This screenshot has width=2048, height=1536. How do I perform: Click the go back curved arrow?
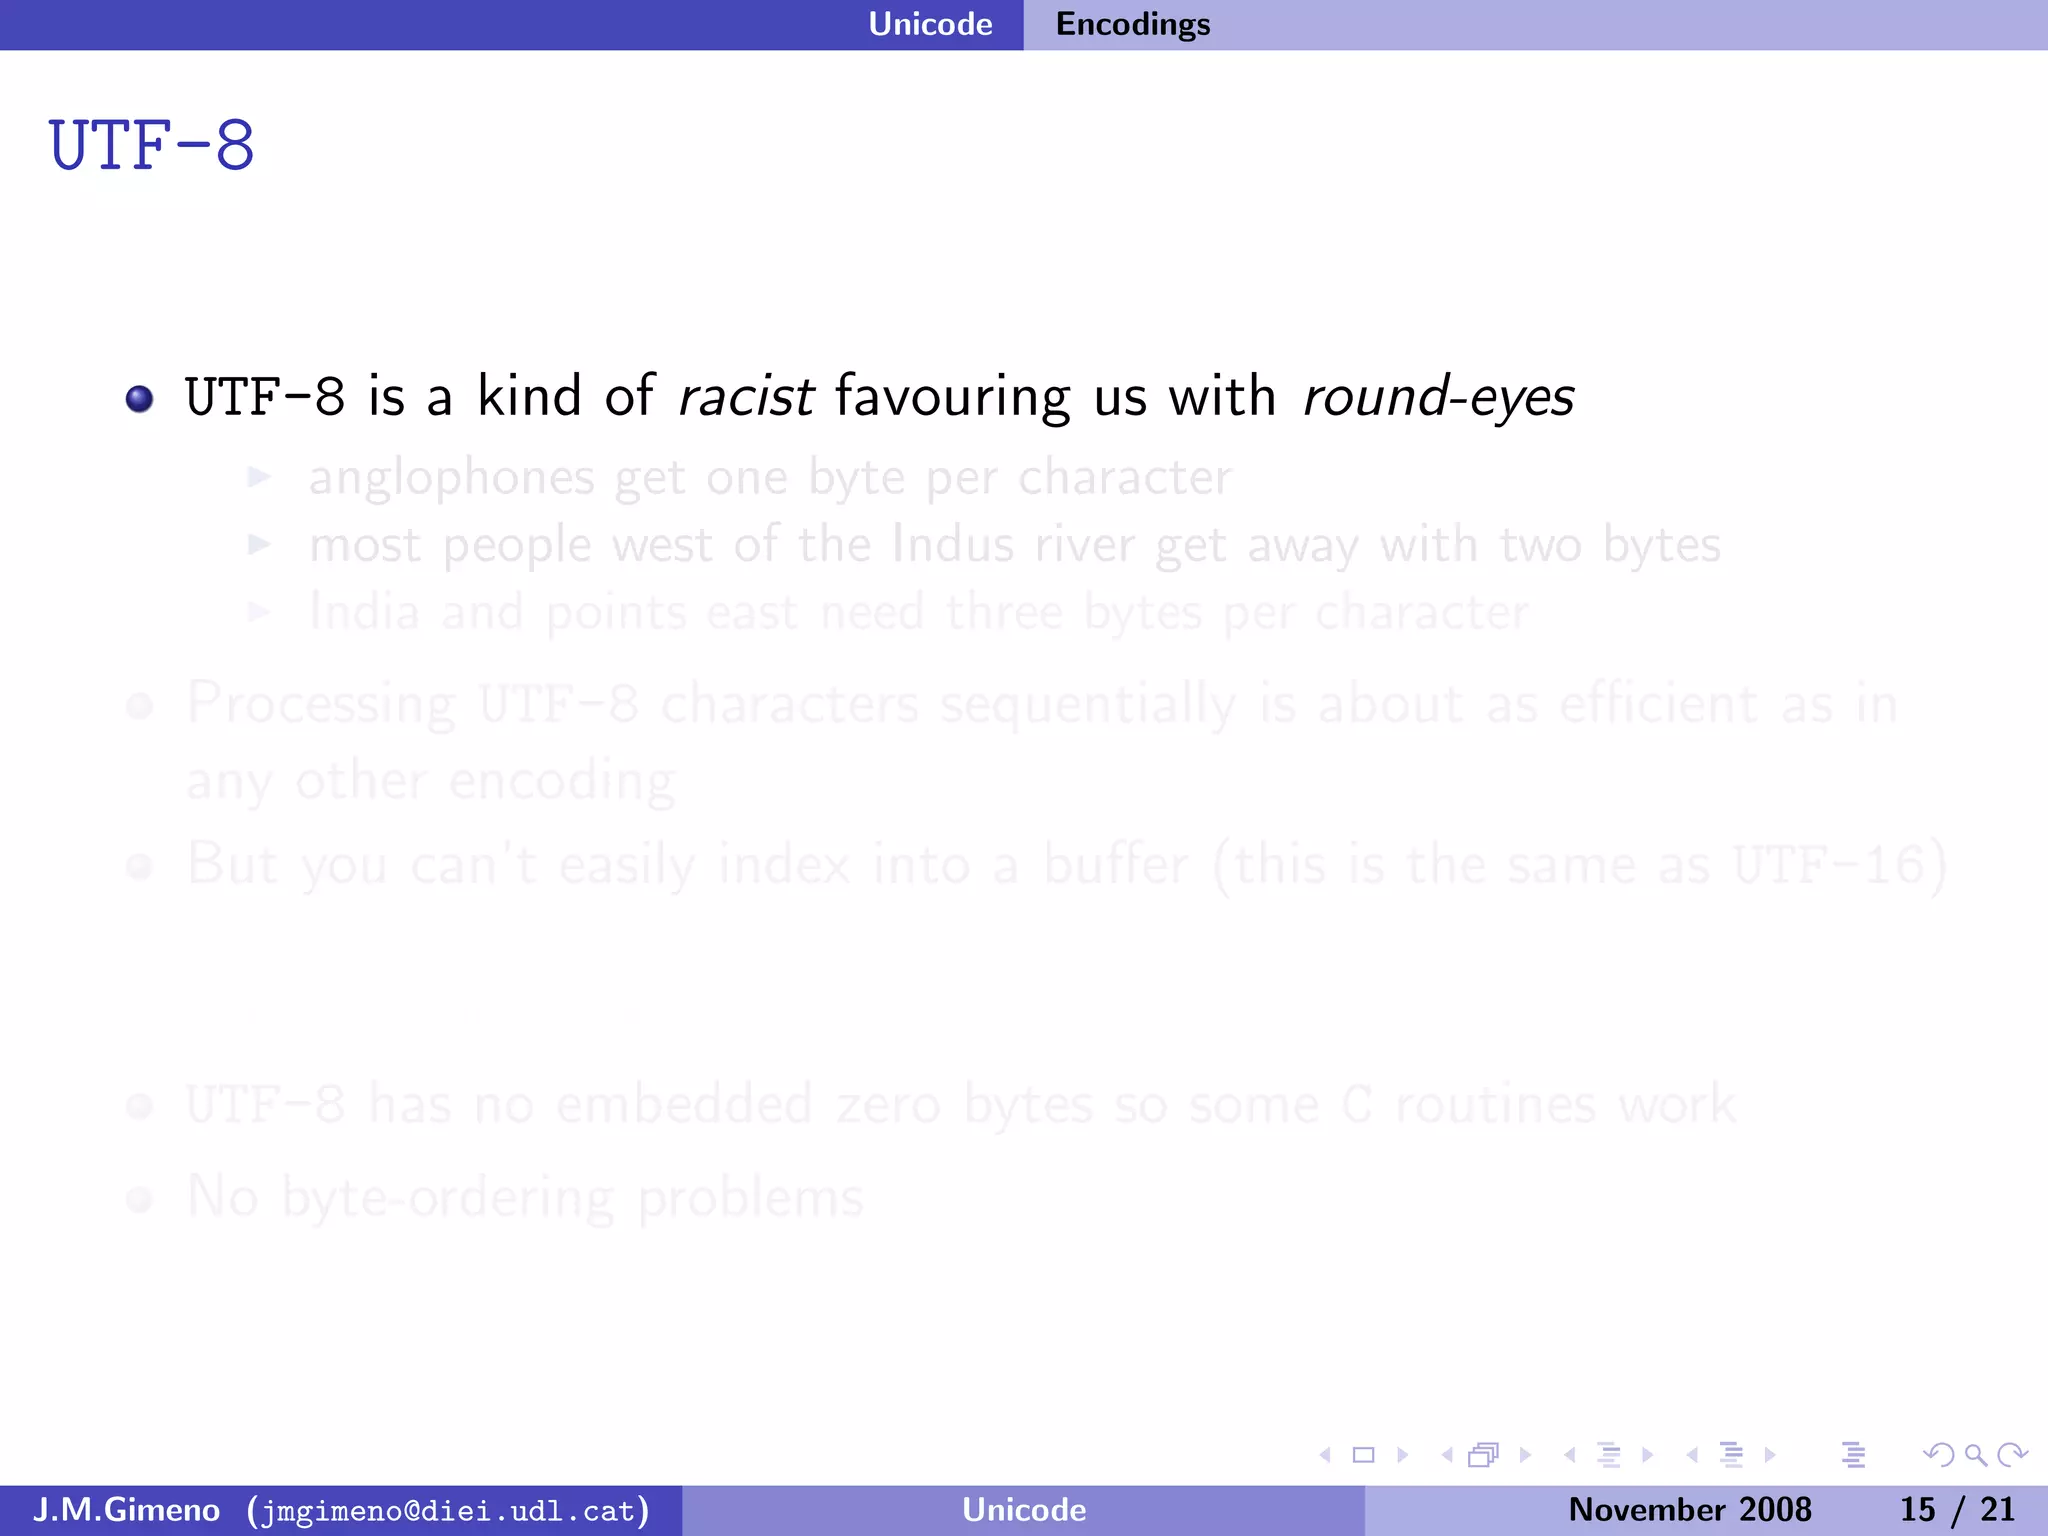(1937, 1455)
